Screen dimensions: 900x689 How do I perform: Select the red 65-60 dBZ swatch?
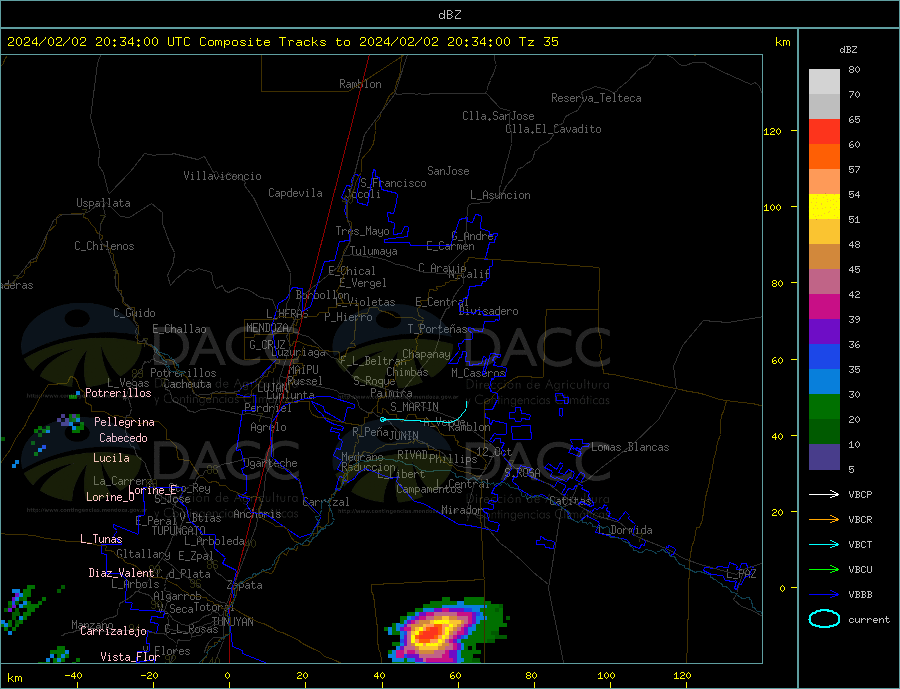click(824, 131)
